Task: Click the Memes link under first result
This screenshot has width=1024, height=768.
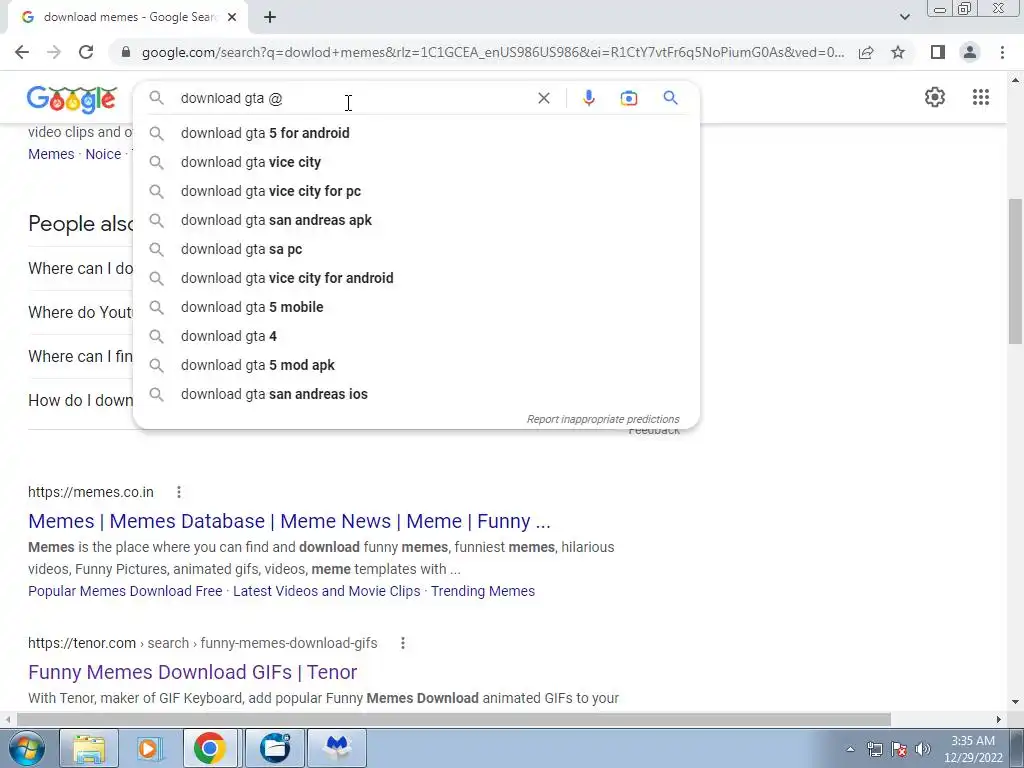Action: 51,154
